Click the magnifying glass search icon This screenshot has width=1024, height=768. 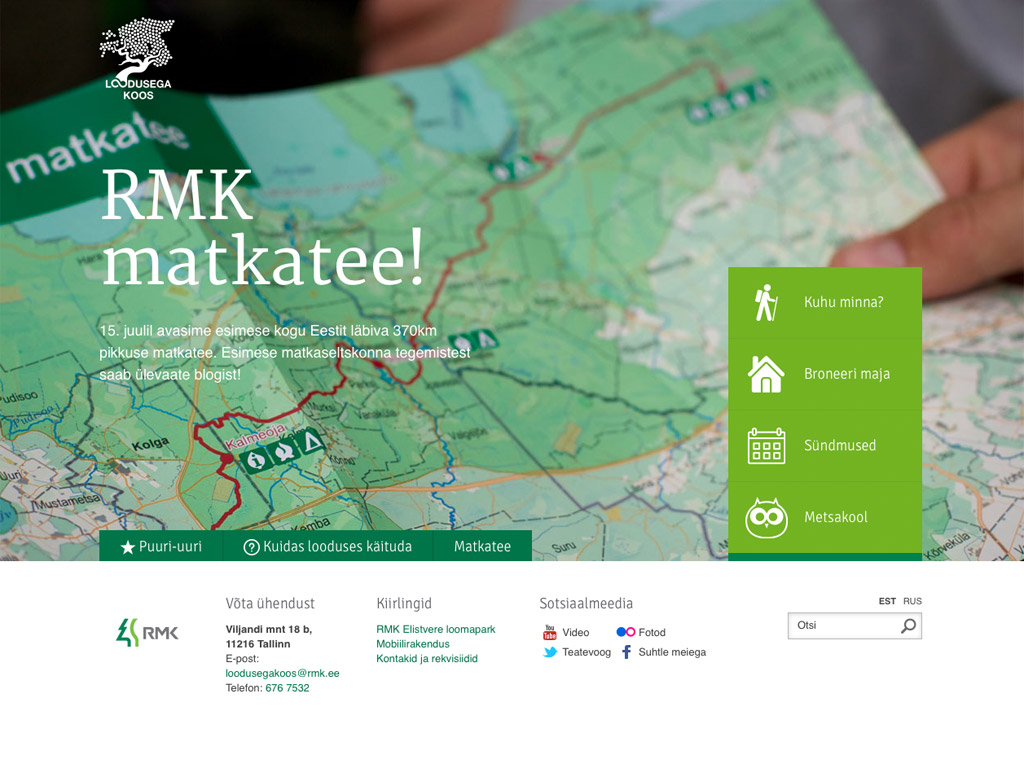click(908, 626)
